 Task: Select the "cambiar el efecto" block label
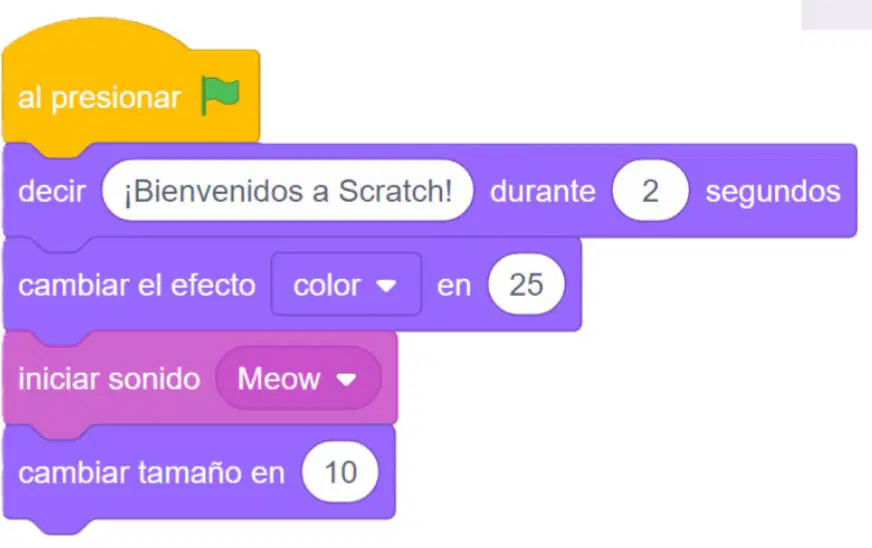pos(137,285)
